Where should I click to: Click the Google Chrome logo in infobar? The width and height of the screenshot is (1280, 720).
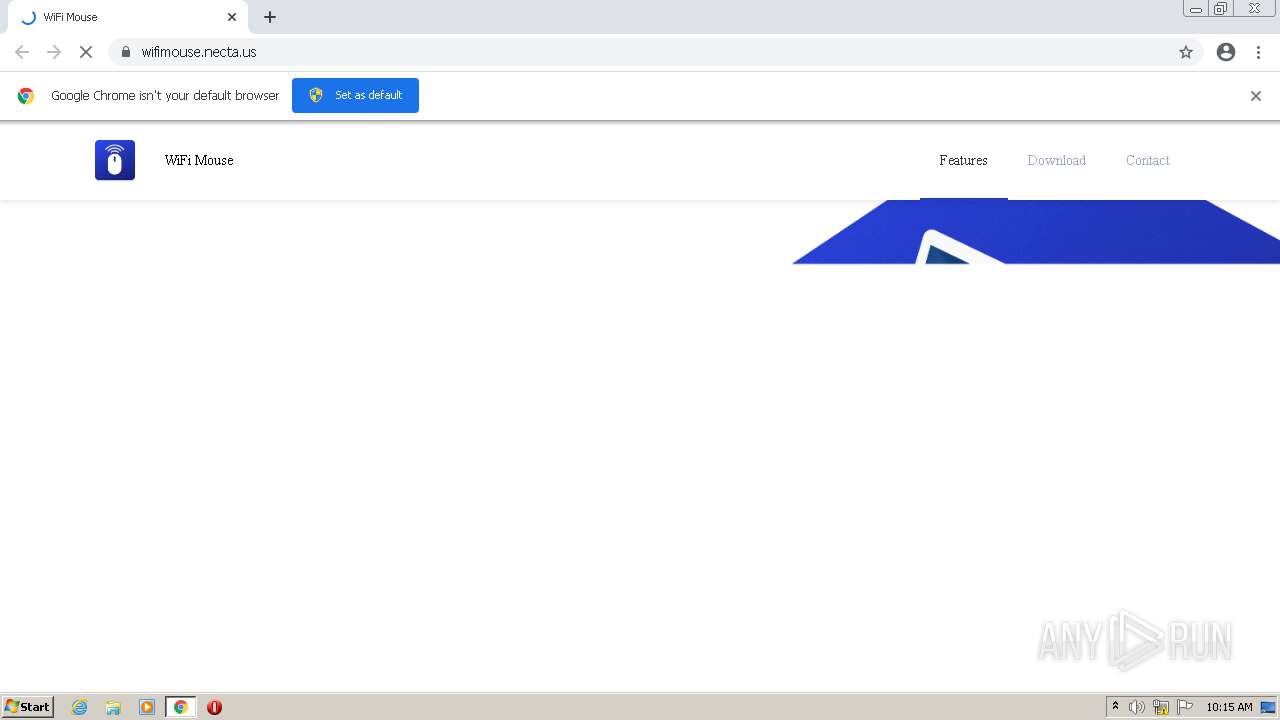(26, 96)
